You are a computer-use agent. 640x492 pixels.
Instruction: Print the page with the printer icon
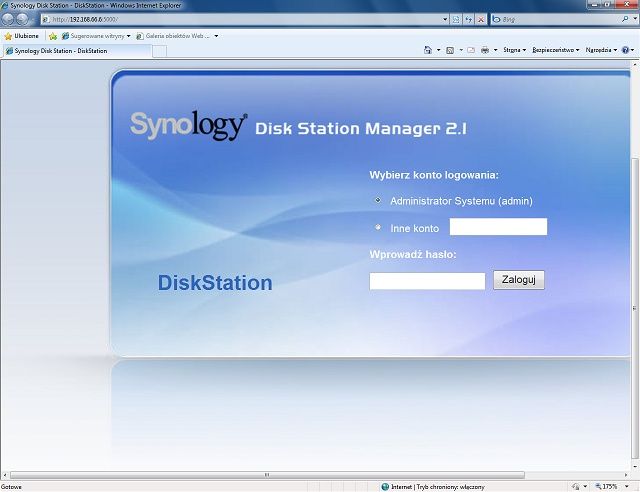[485, 50]
